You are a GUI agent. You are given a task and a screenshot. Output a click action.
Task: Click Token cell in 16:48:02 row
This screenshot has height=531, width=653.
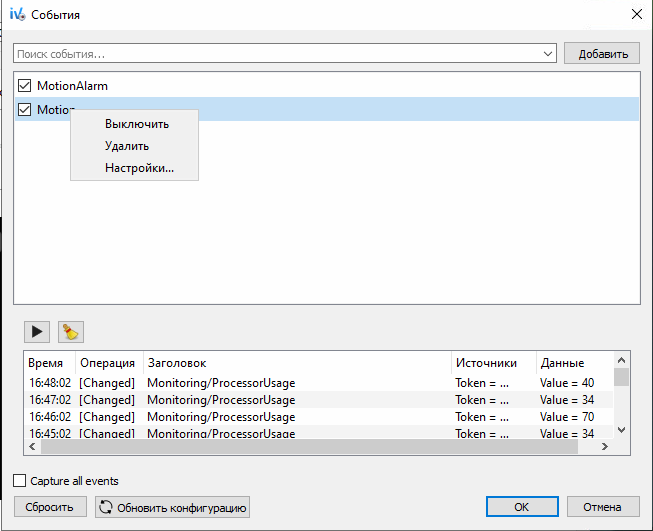482,383
